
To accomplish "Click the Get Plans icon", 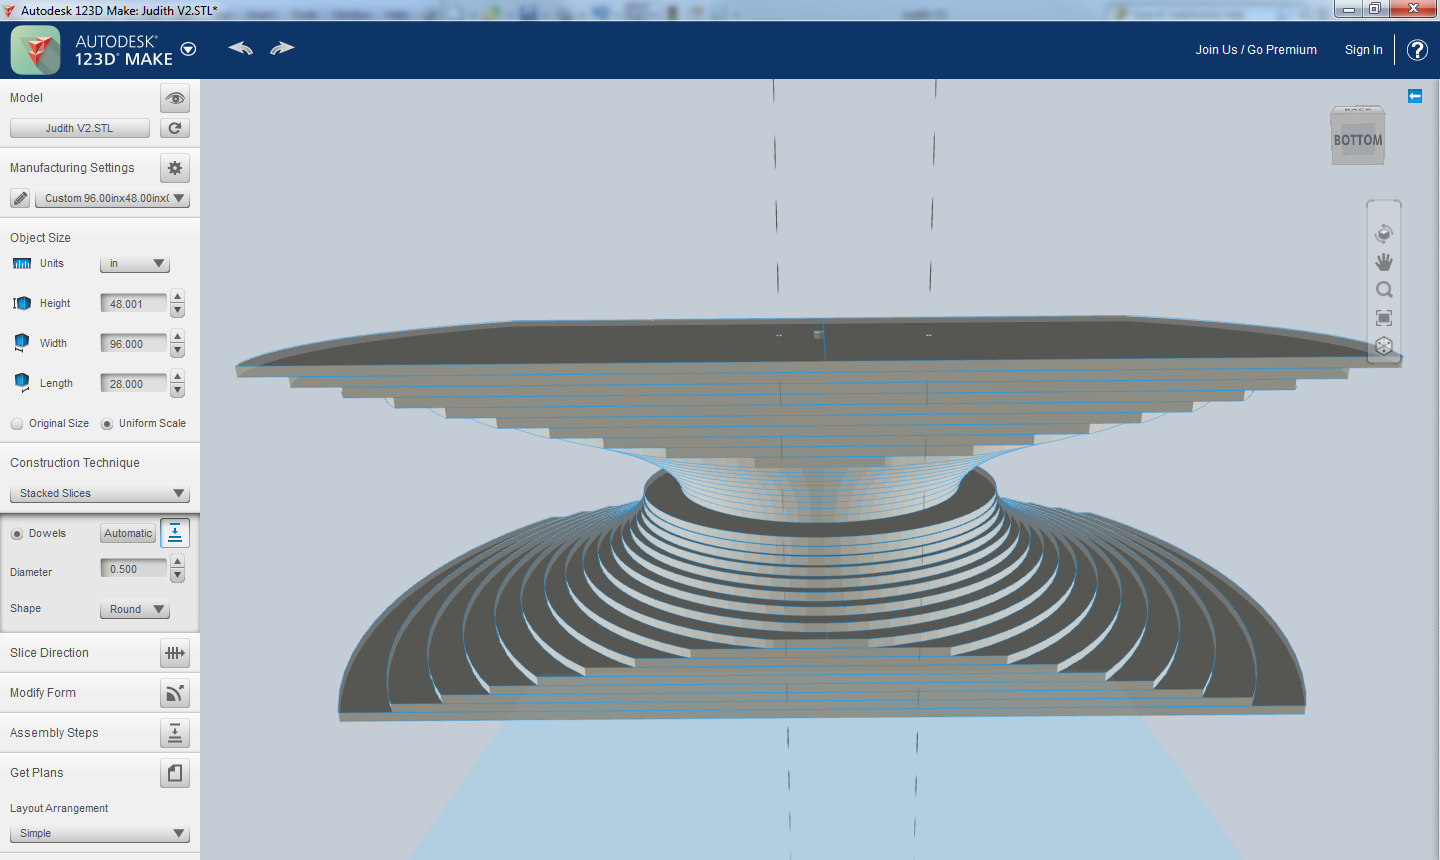I will (x=174, y=772).
